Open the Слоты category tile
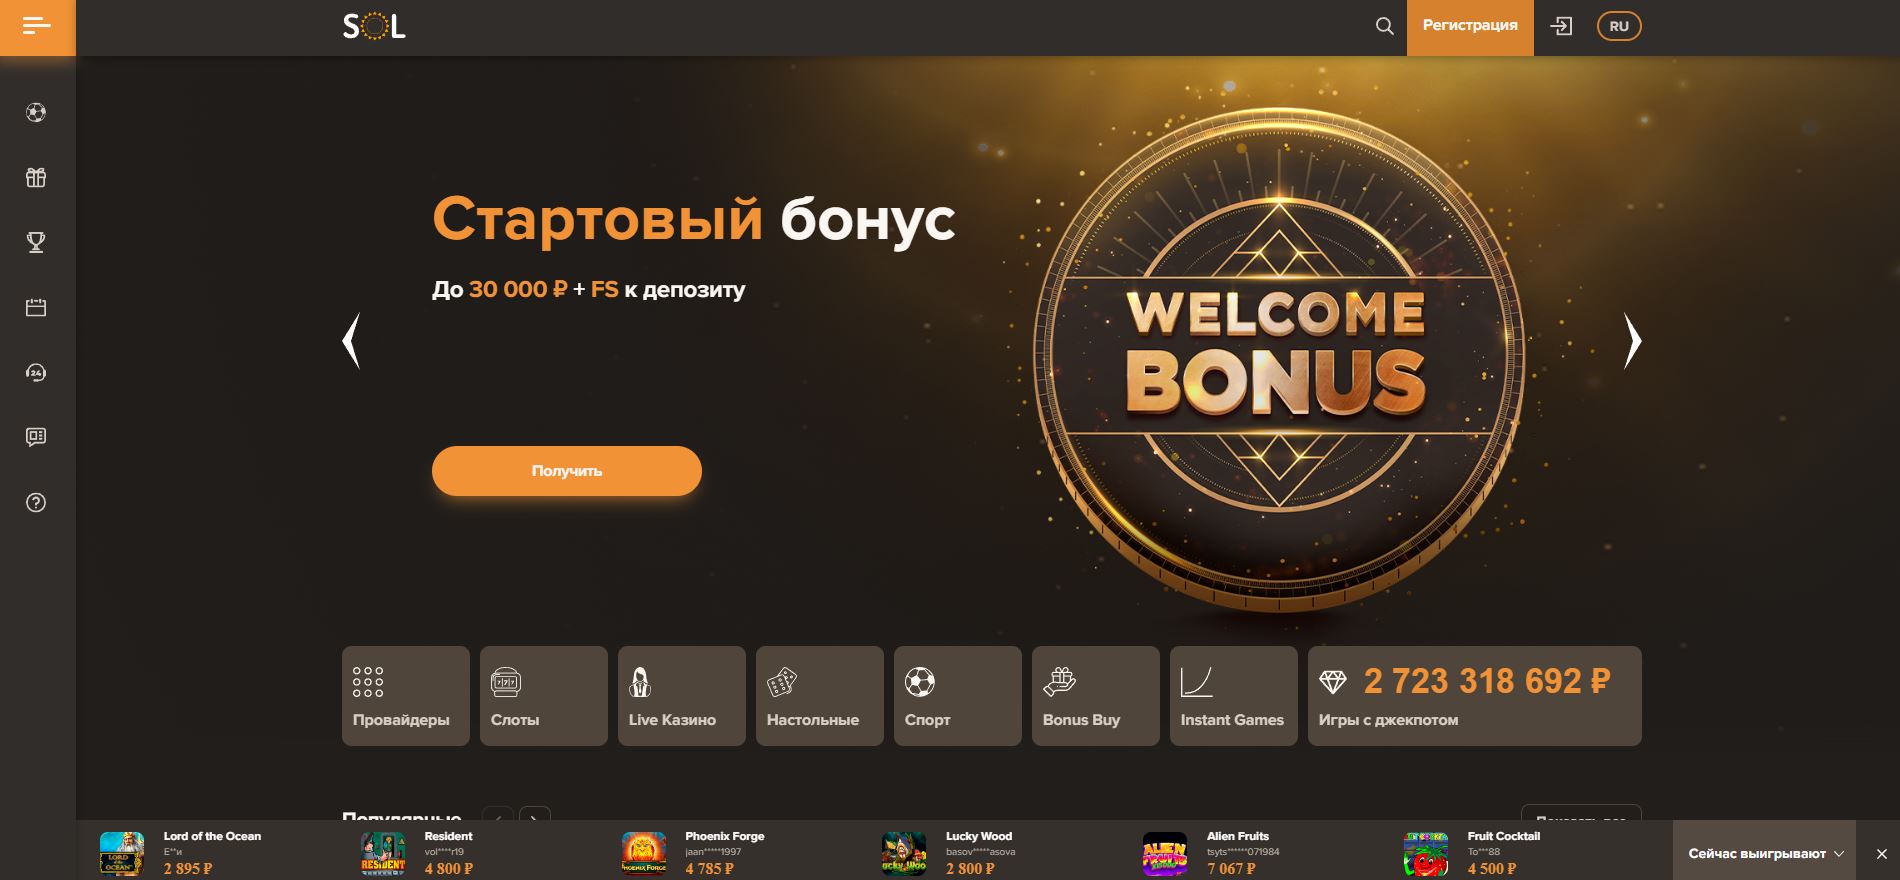 pos(544,696)
